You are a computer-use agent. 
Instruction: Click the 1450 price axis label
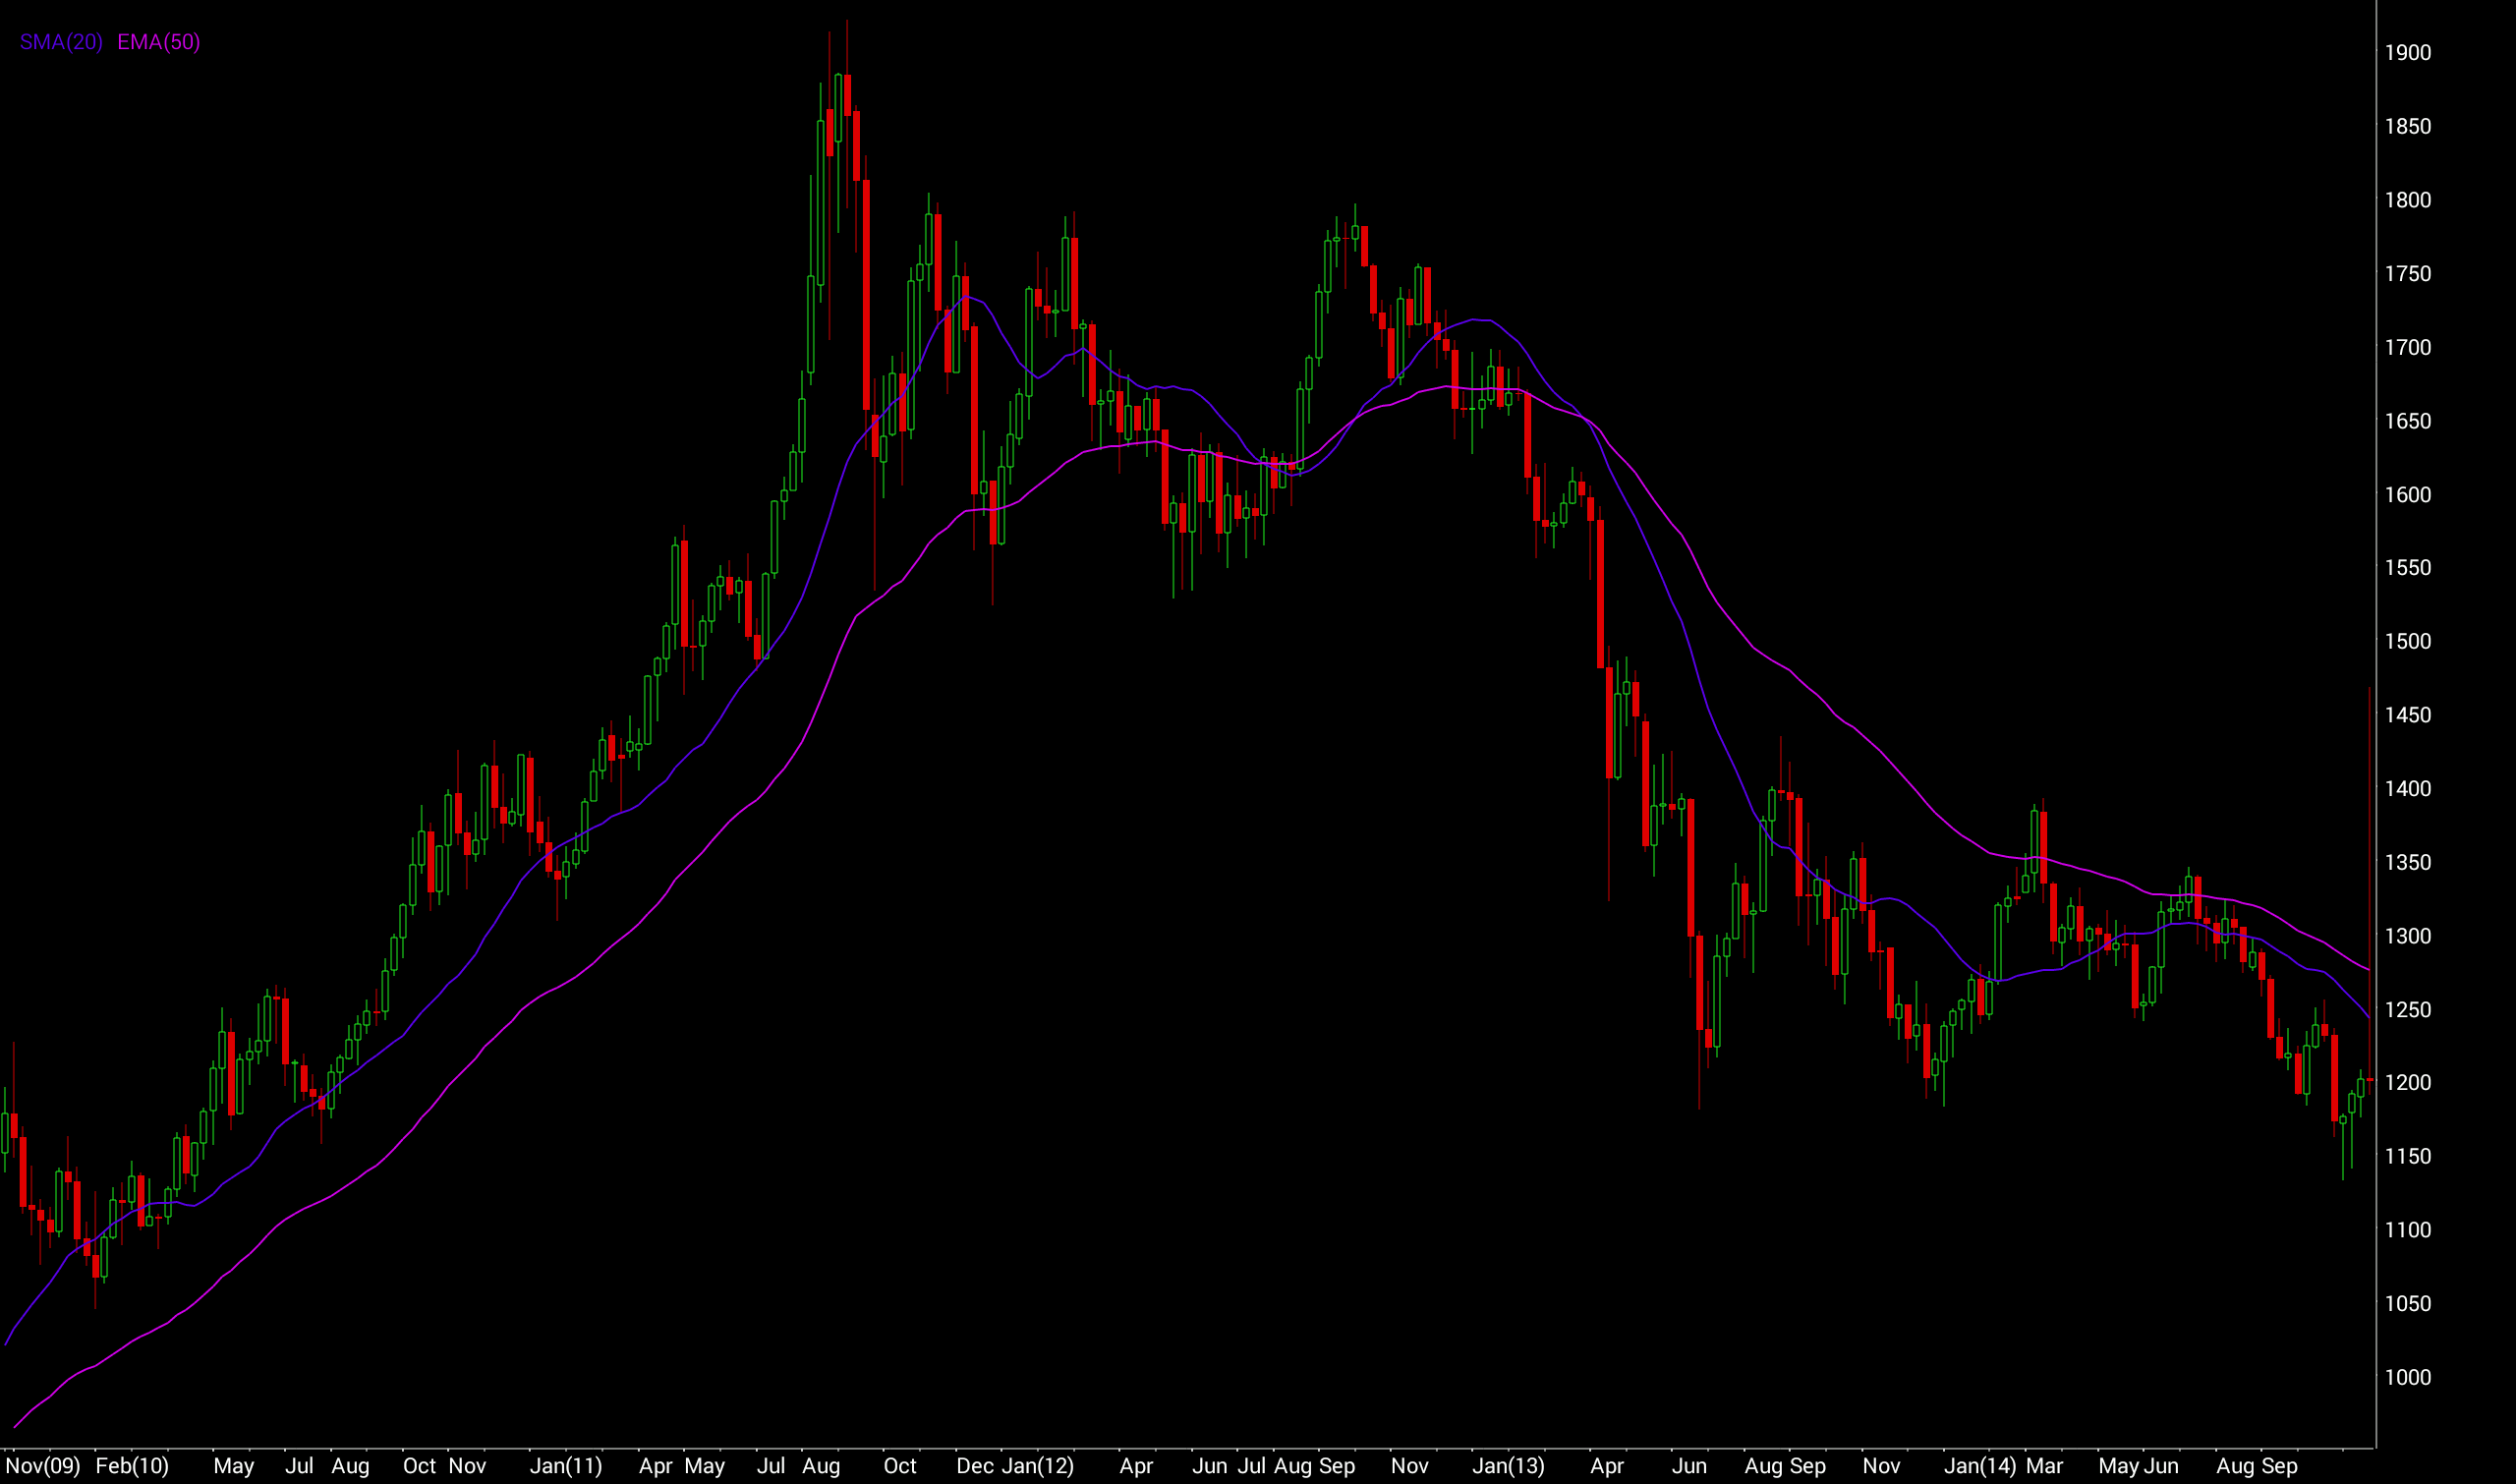click(2407, 715)
